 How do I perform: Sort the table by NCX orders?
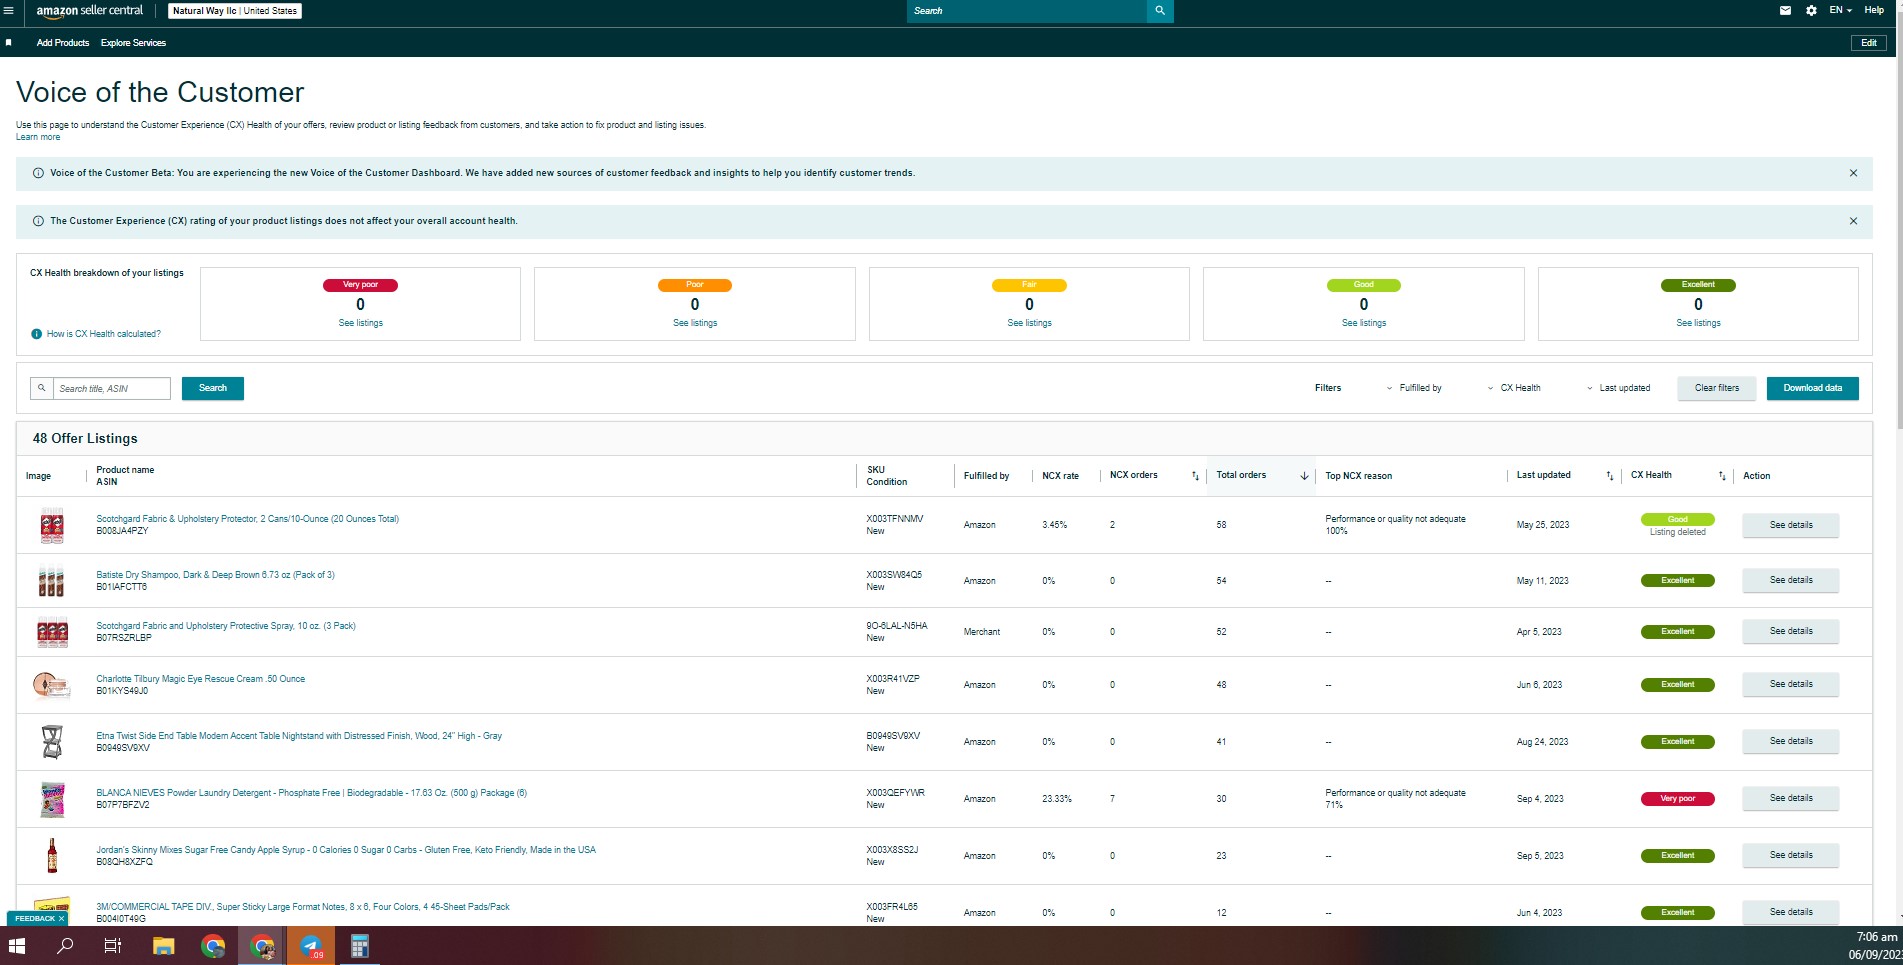[x=1195, y=476]
